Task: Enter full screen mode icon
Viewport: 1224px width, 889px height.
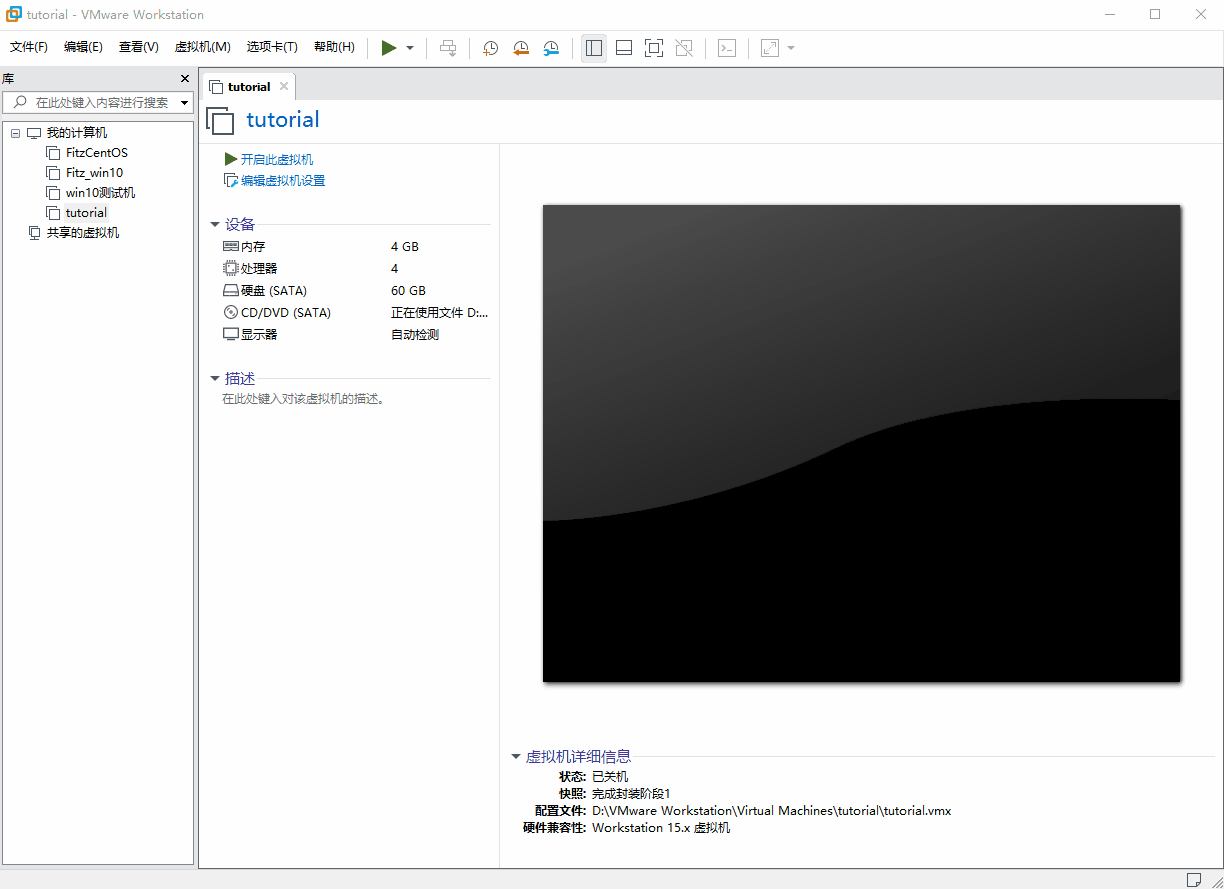Action: pos(654,48)
